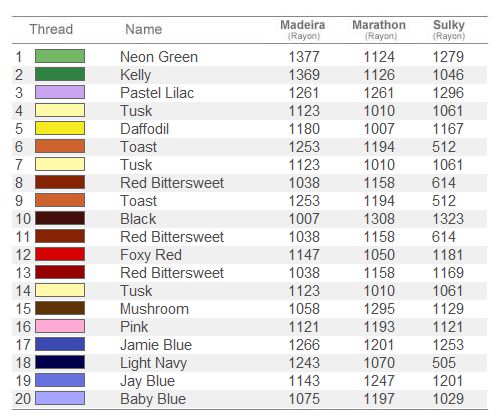Click the Marathon column header
The width and height of the screenshot is (500, 420).
(379, 29)
